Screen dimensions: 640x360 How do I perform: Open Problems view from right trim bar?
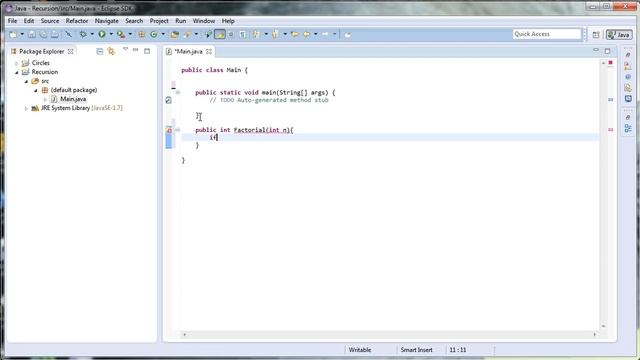[x=628, y=66]
